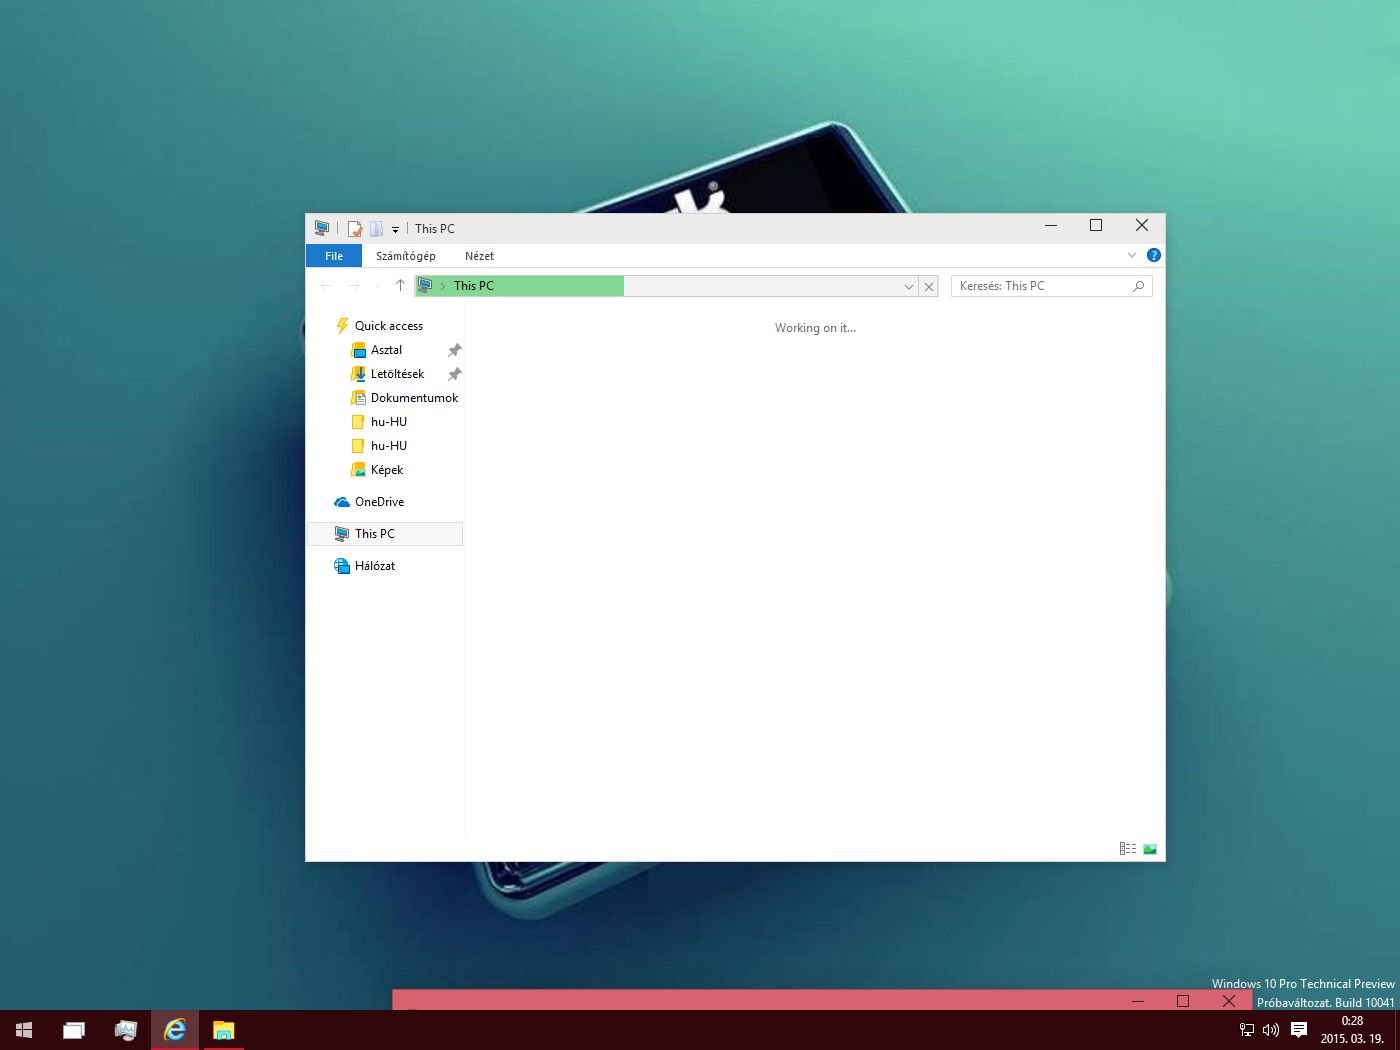Go back with the left arrow
The image size is (1400, 1050).
point(326,286)
